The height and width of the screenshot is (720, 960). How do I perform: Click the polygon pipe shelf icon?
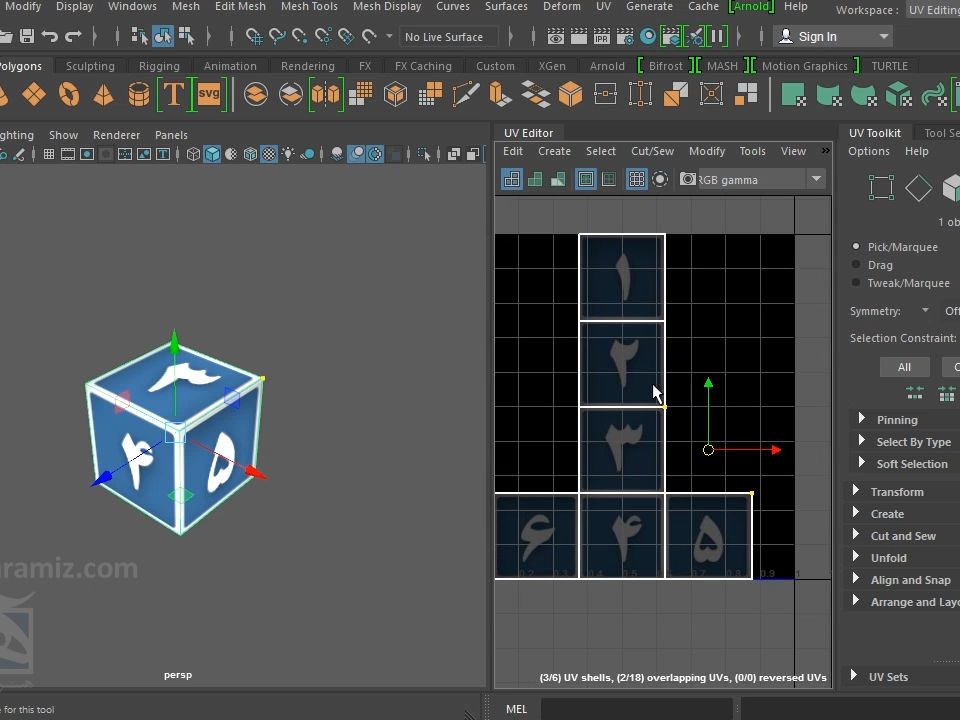click(x=139, y=94)
